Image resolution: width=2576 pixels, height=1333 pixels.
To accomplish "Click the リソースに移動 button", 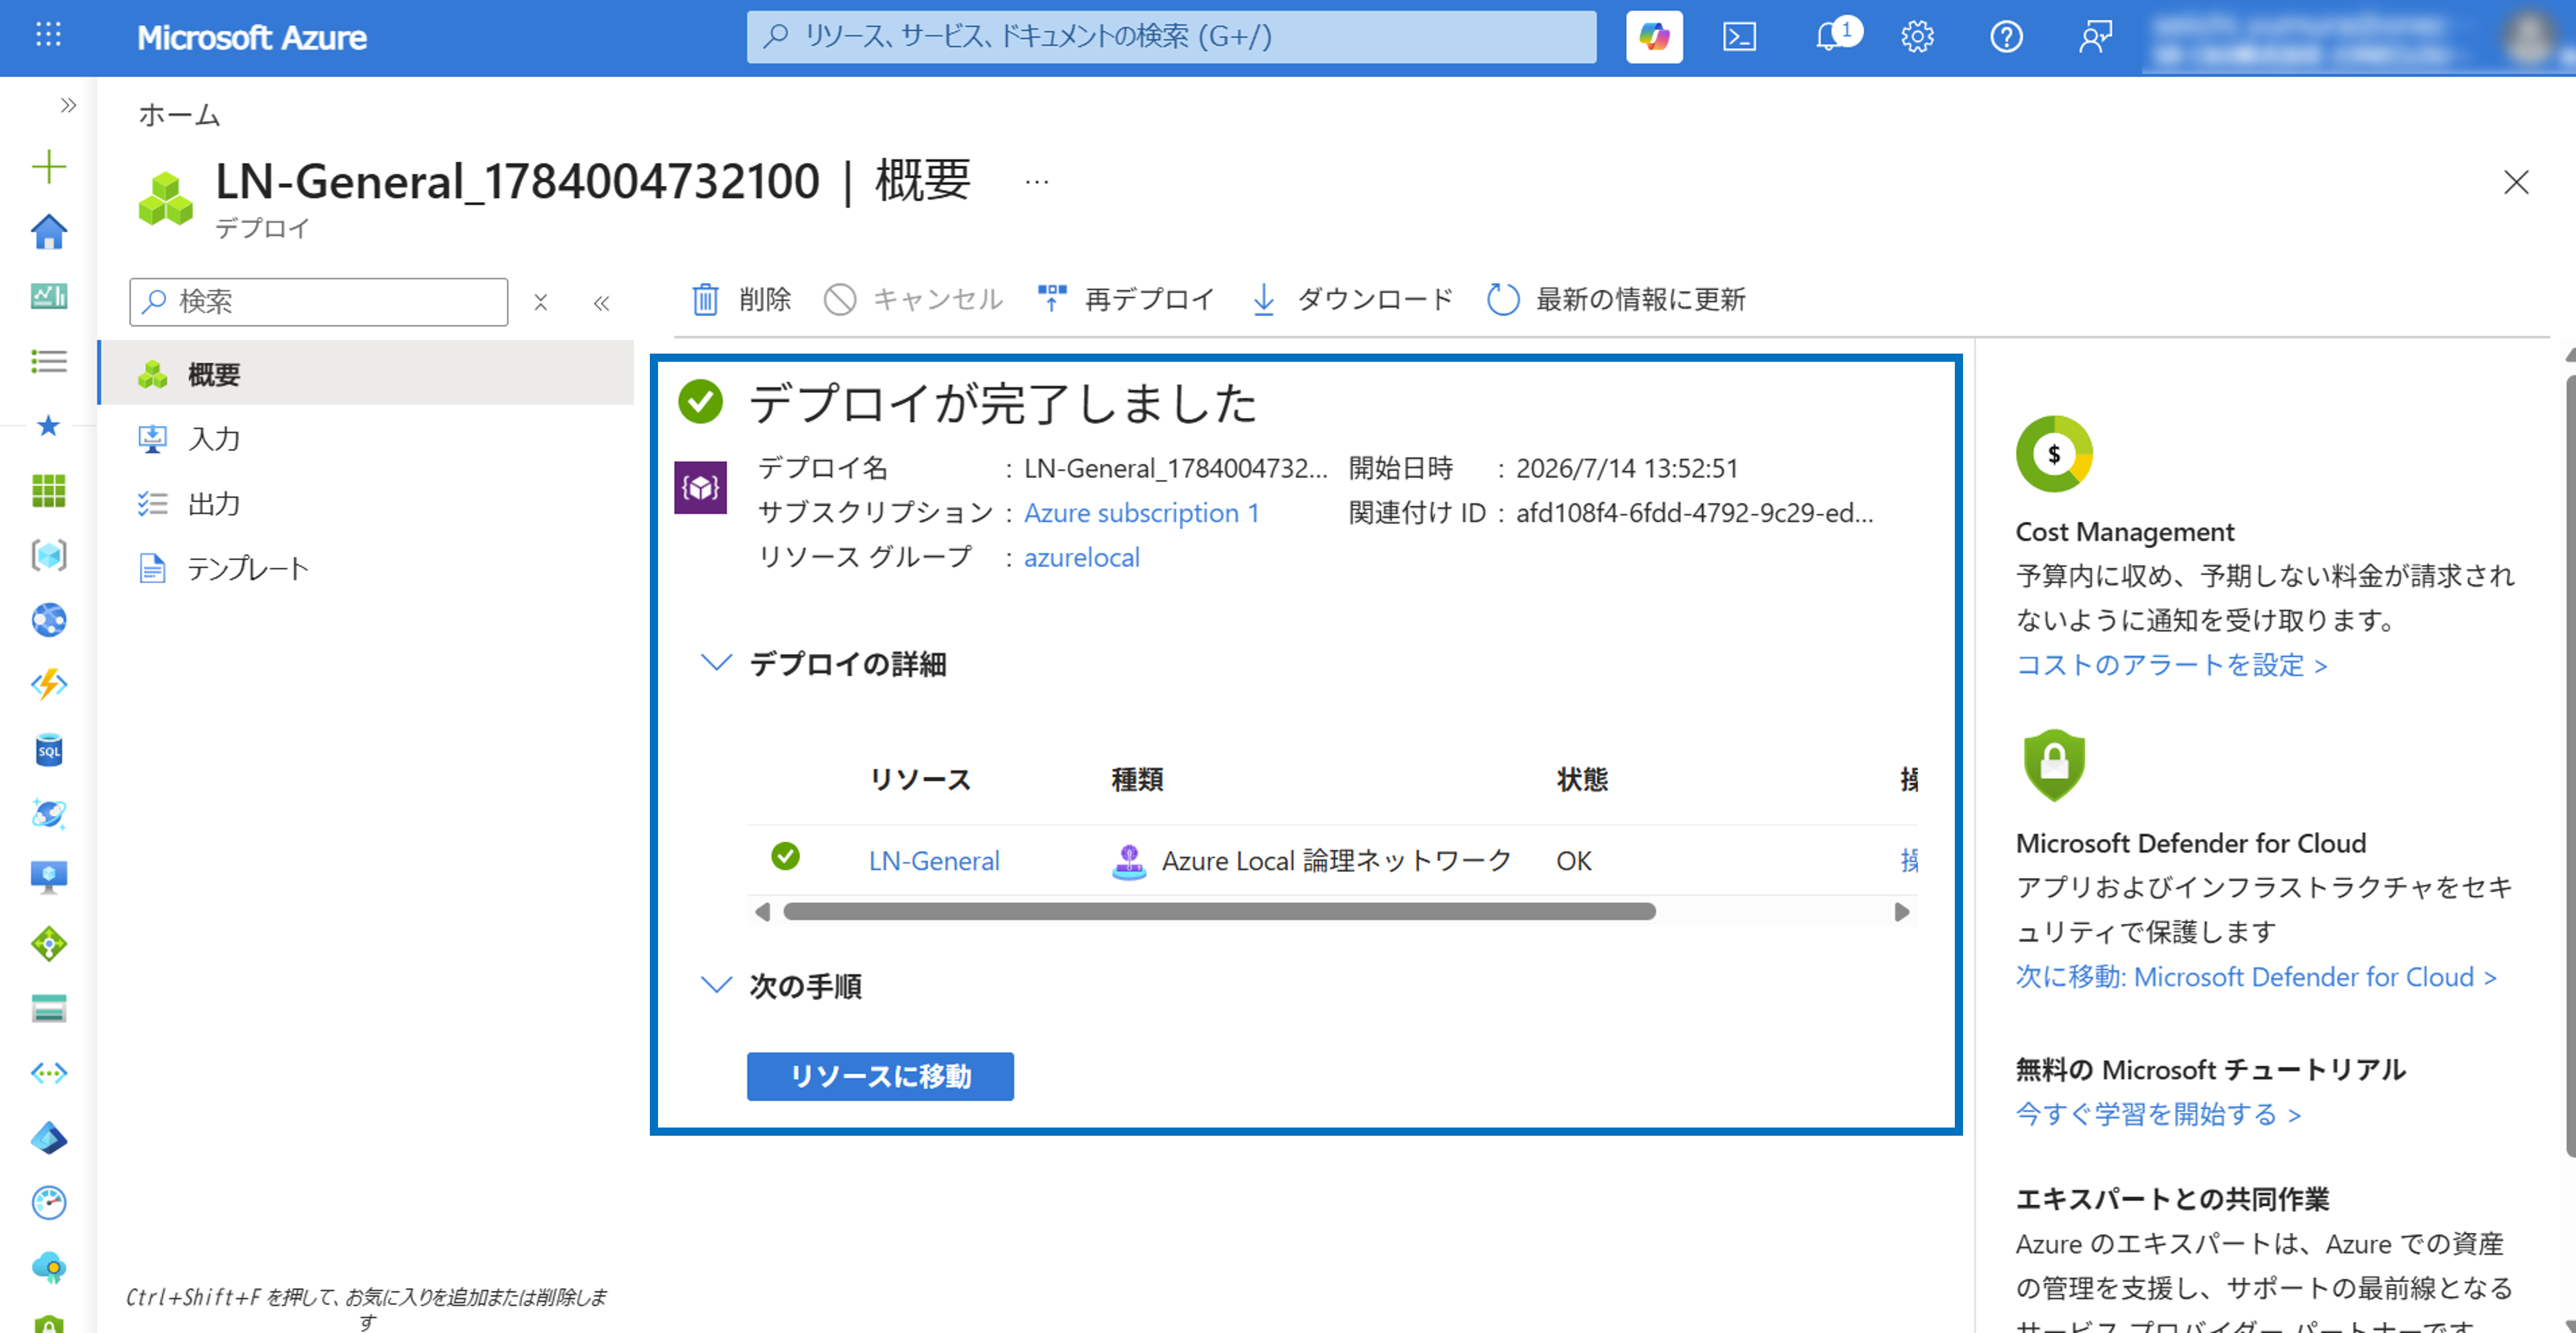I will [880, 1076].
